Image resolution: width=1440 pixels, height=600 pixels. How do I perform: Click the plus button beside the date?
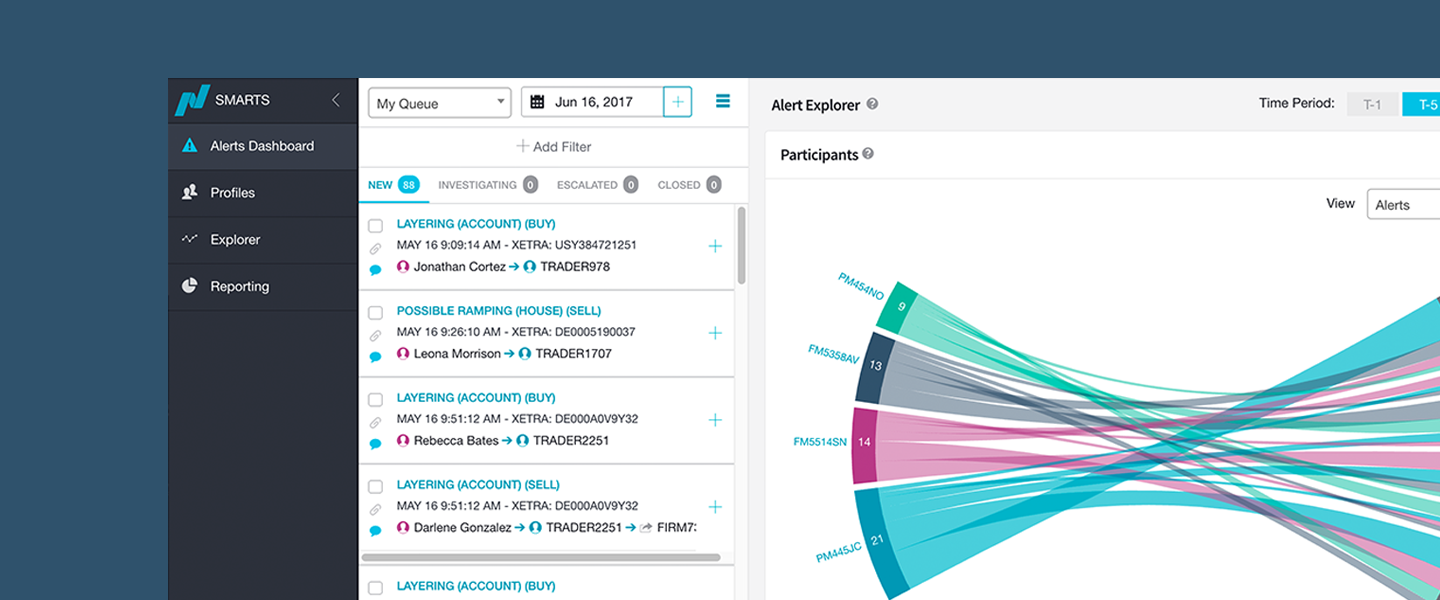tap(677, 102)
